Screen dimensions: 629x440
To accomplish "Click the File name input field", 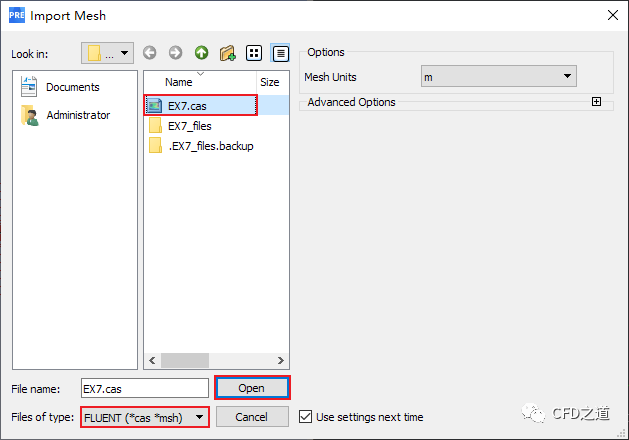I will [x=145, y=388].
